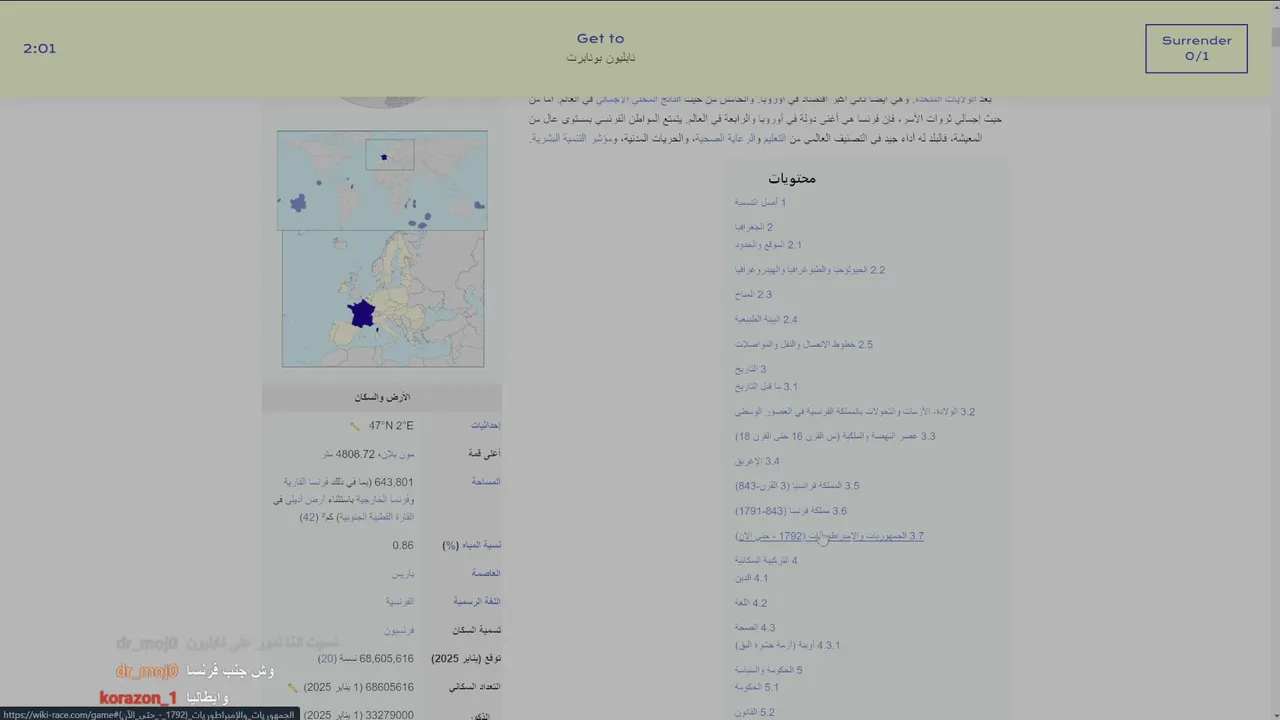Open contents entry 2.5 on transport and communications
The image size is (1280, 720).
coord(804,345)
